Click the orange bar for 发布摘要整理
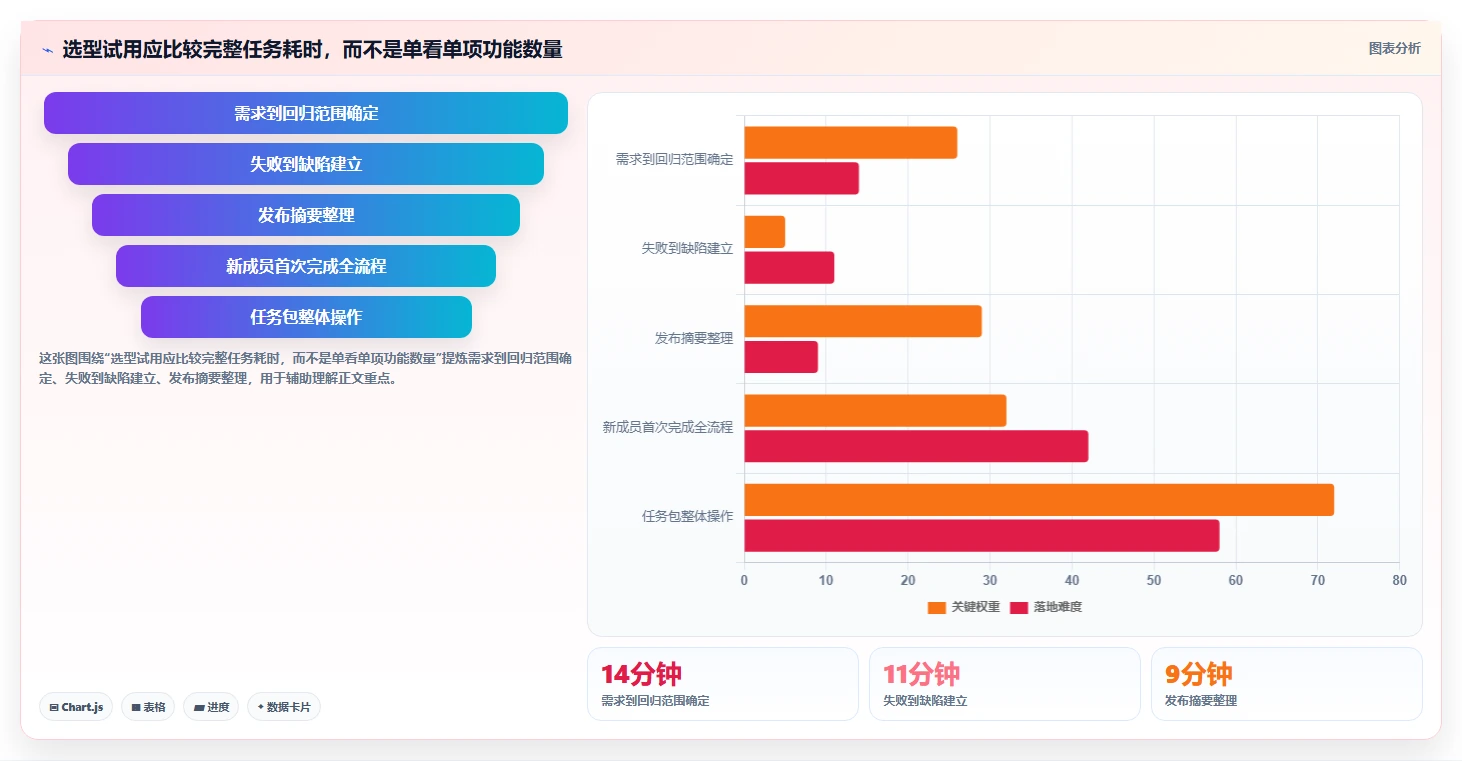 (x=863, y=321)
